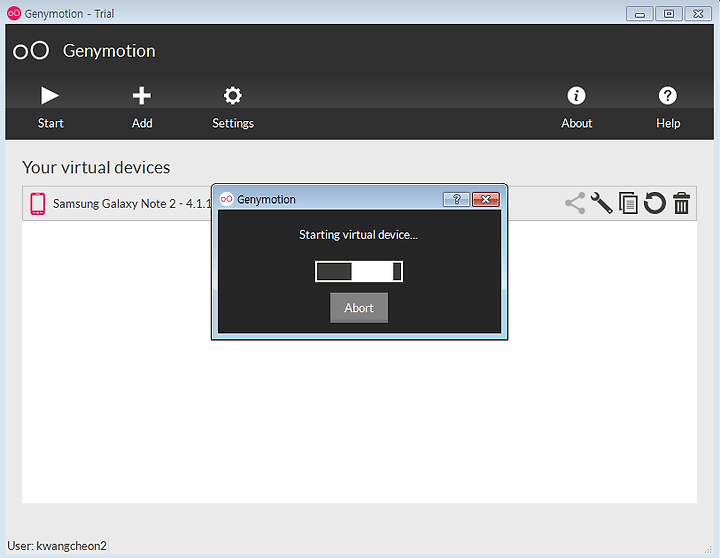Clone the device with copy icon

(628, 203)
